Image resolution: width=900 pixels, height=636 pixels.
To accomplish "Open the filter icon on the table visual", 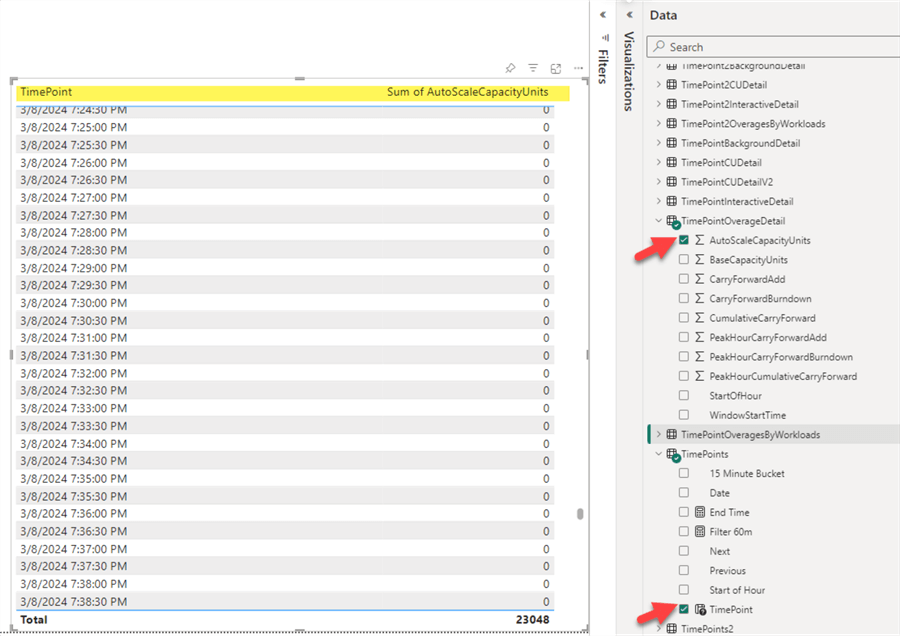I will coord(533,68).
